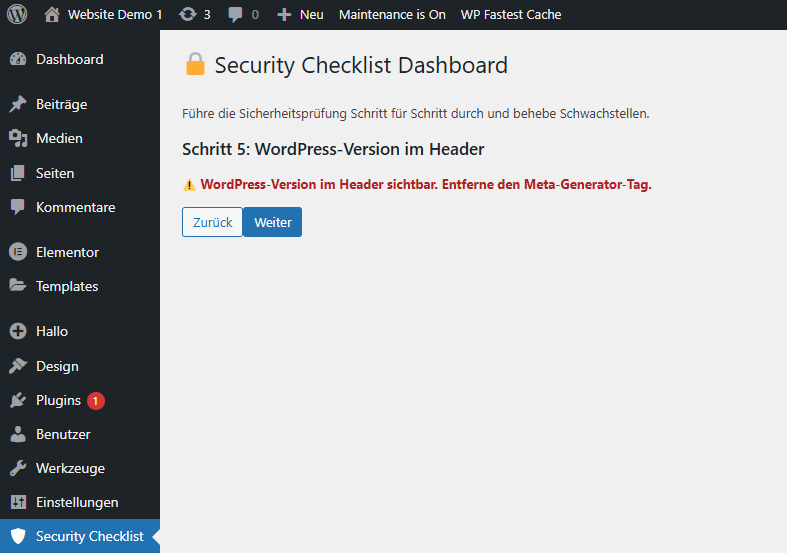The width and height of the screenshot is (787, 553).
Task: Click the home icon for Website Demo 1
Action: 53,15
